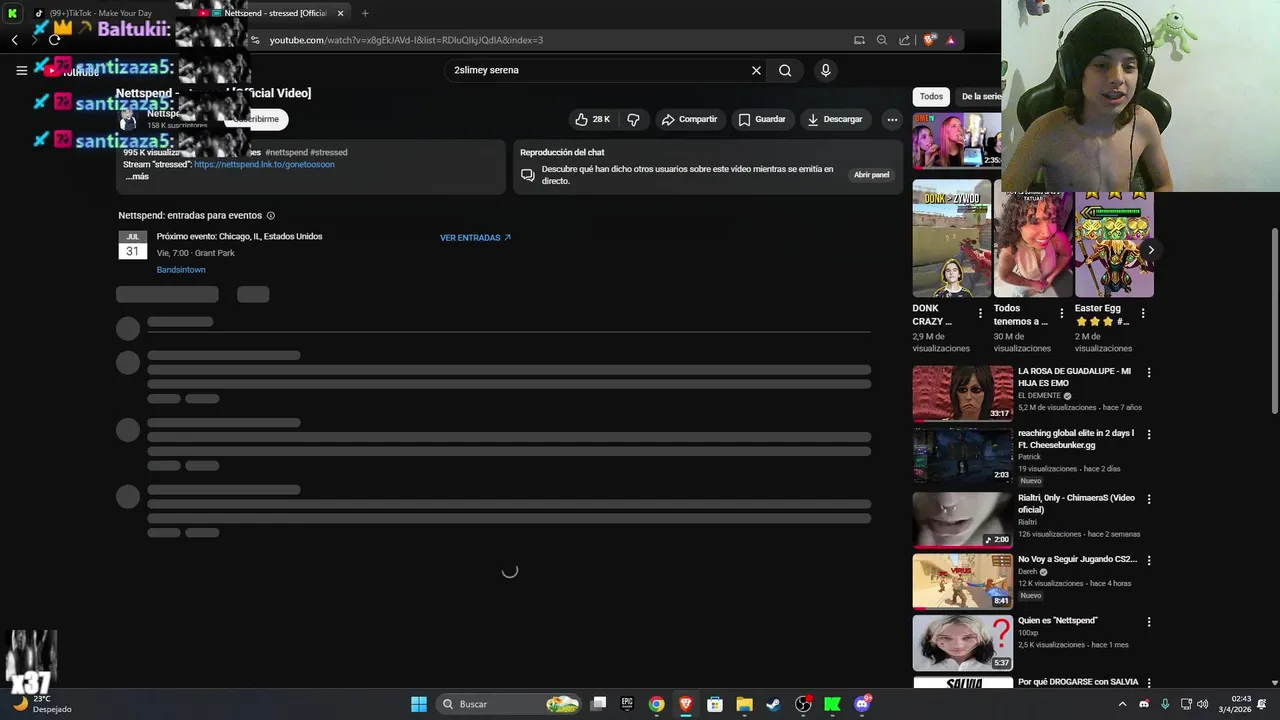Select the Todos filter chip
The image size is (1280, 720).
[931, 97]
